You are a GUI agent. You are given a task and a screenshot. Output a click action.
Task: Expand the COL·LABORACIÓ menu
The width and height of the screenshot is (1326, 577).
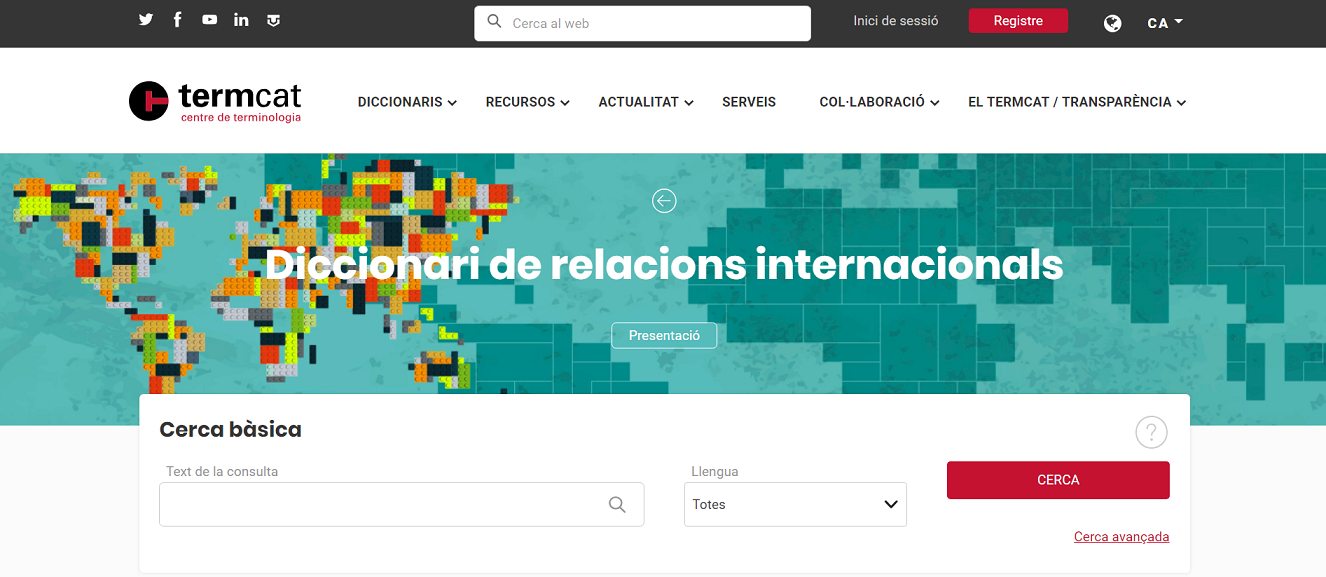(x=879, y=102)
